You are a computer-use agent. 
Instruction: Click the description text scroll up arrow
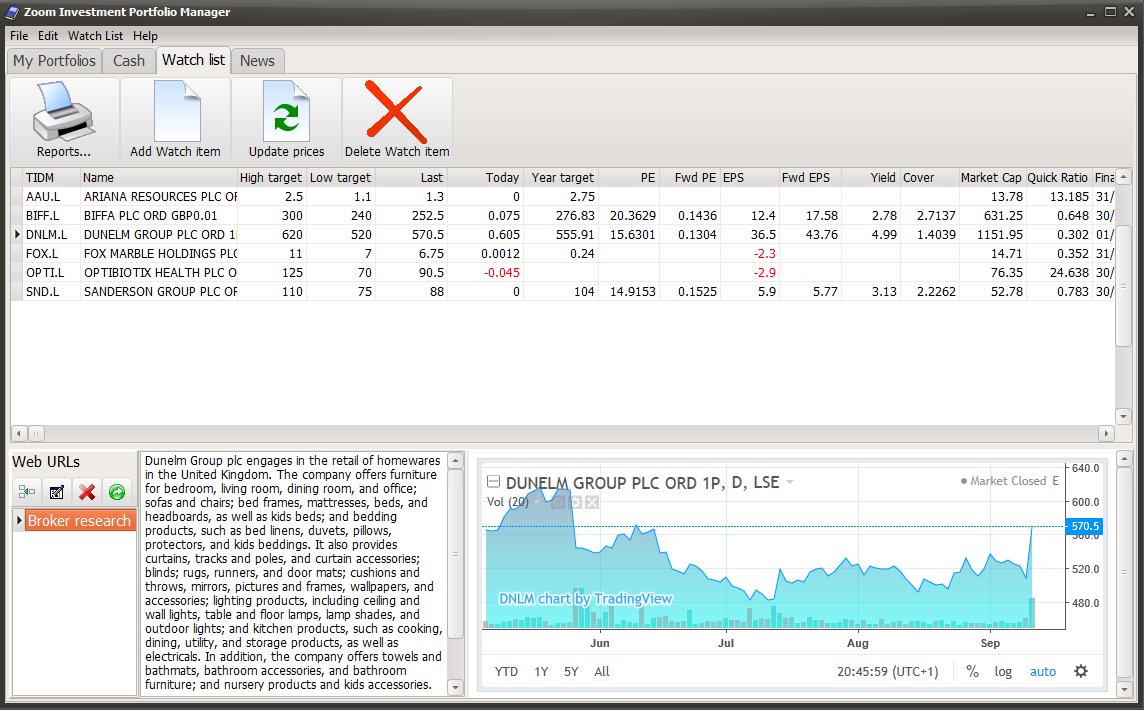tap(455, 460)
